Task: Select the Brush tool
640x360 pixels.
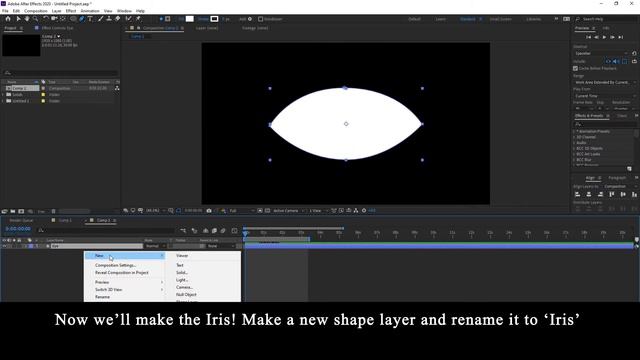Action: 100,19
